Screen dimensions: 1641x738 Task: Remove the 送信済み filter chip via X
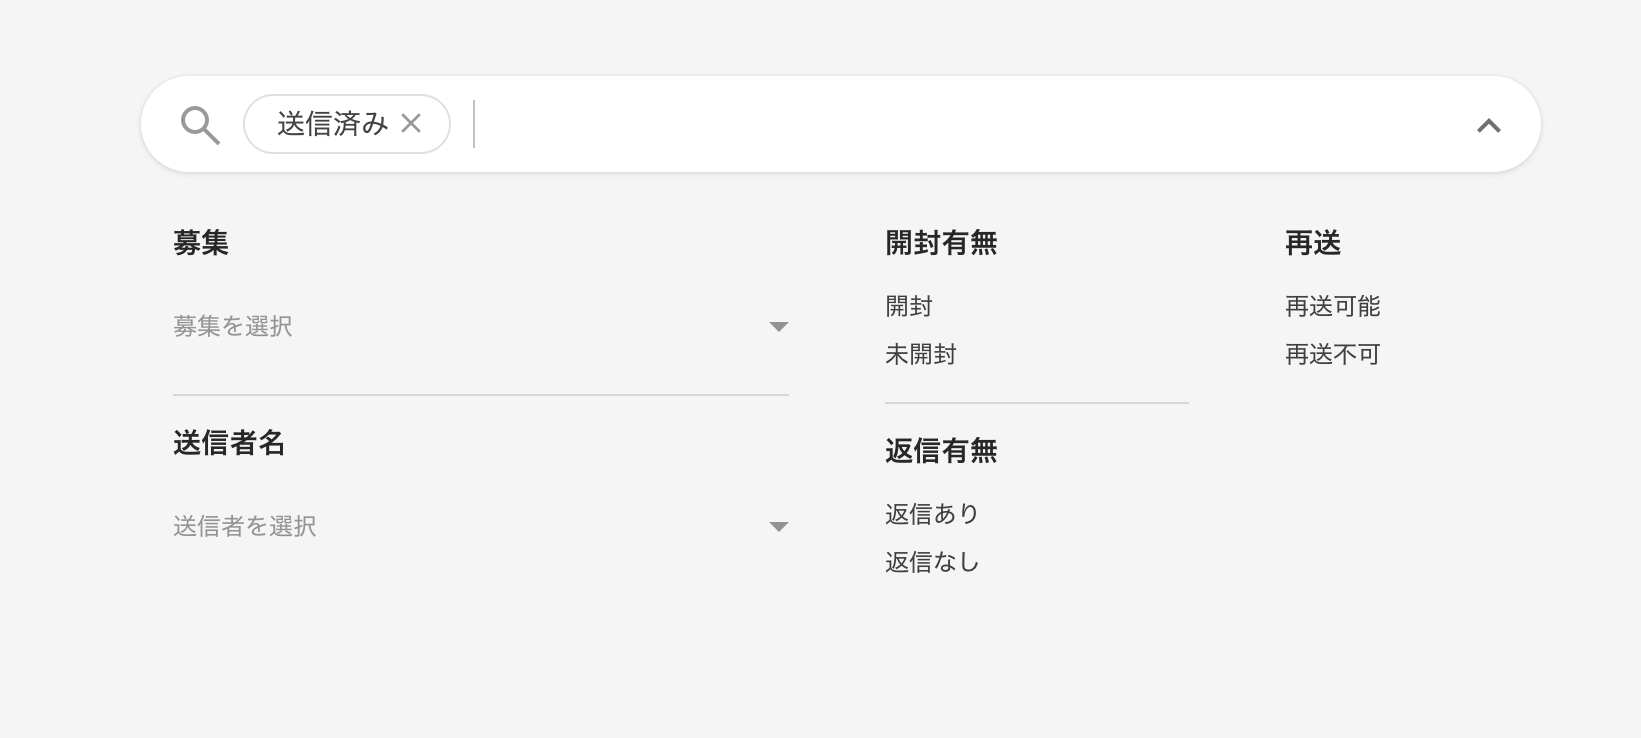411,123
